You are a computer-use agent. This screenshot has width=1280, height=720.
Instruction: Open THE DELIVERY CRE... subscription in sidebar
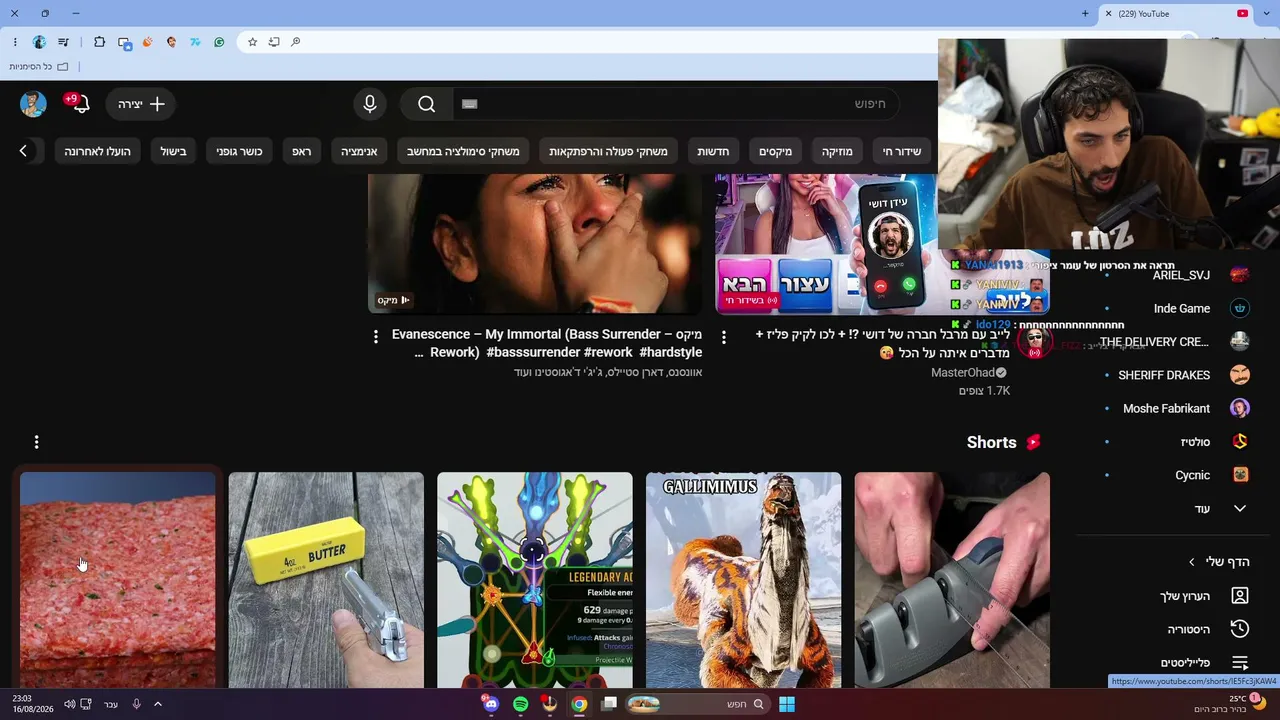(1176, 342)
